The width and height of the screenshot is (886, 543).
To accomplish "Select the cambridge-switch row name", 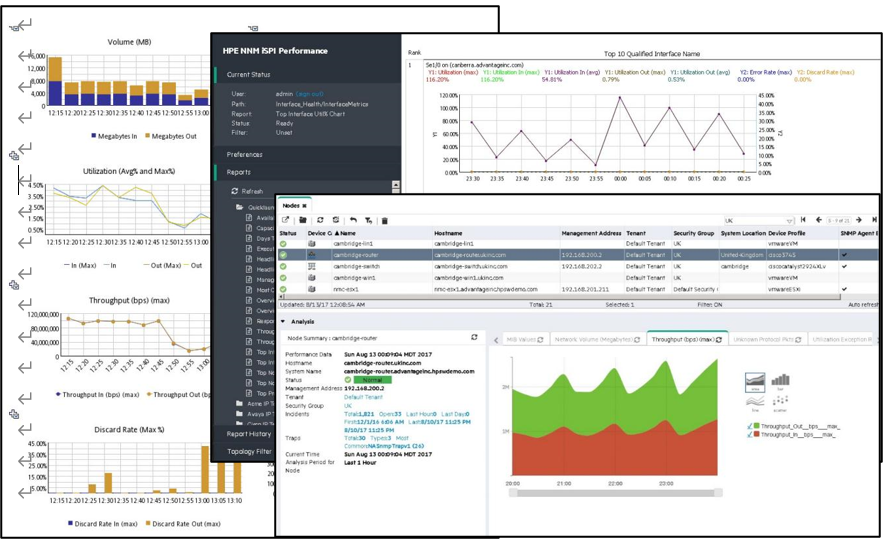I will pos(357,266).
